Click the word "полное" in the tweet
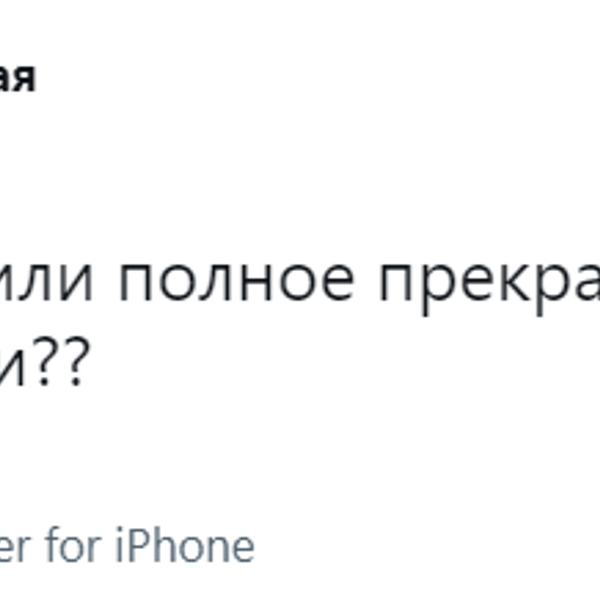Screen dimensions: 600x600 [x=237, y=282]
